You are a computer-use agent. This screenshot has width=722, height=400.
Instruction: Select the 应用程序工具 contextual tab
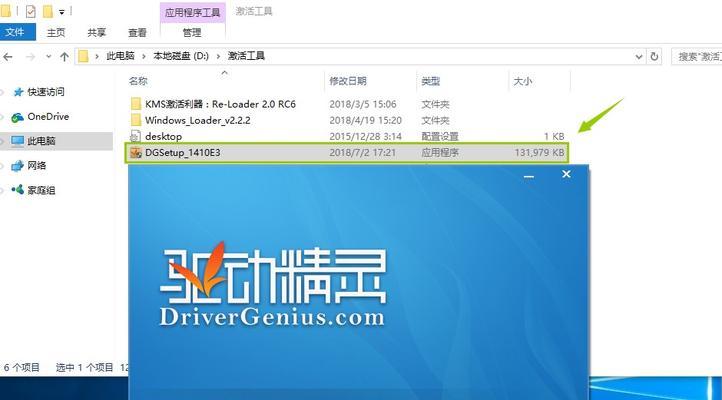pos(192,12)
